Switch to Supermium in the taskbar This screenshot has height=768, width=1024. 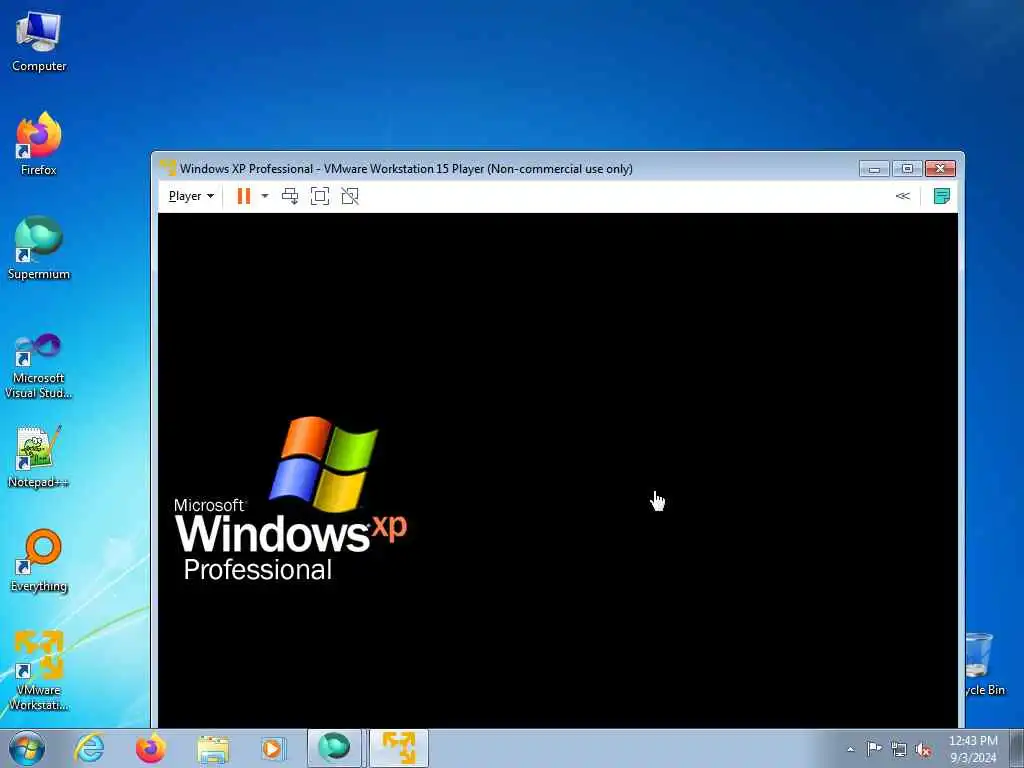[x=334, y=748]
